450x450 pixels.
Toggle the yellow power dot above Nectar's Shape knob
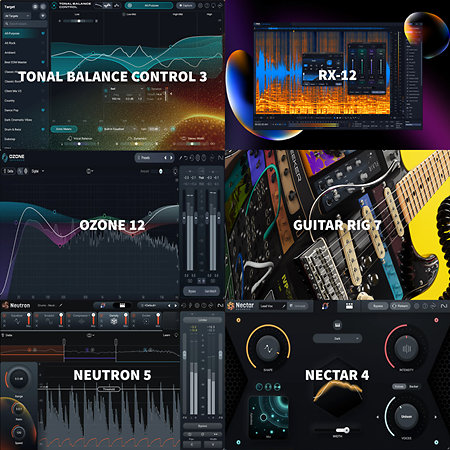click(x=238, y=320)
